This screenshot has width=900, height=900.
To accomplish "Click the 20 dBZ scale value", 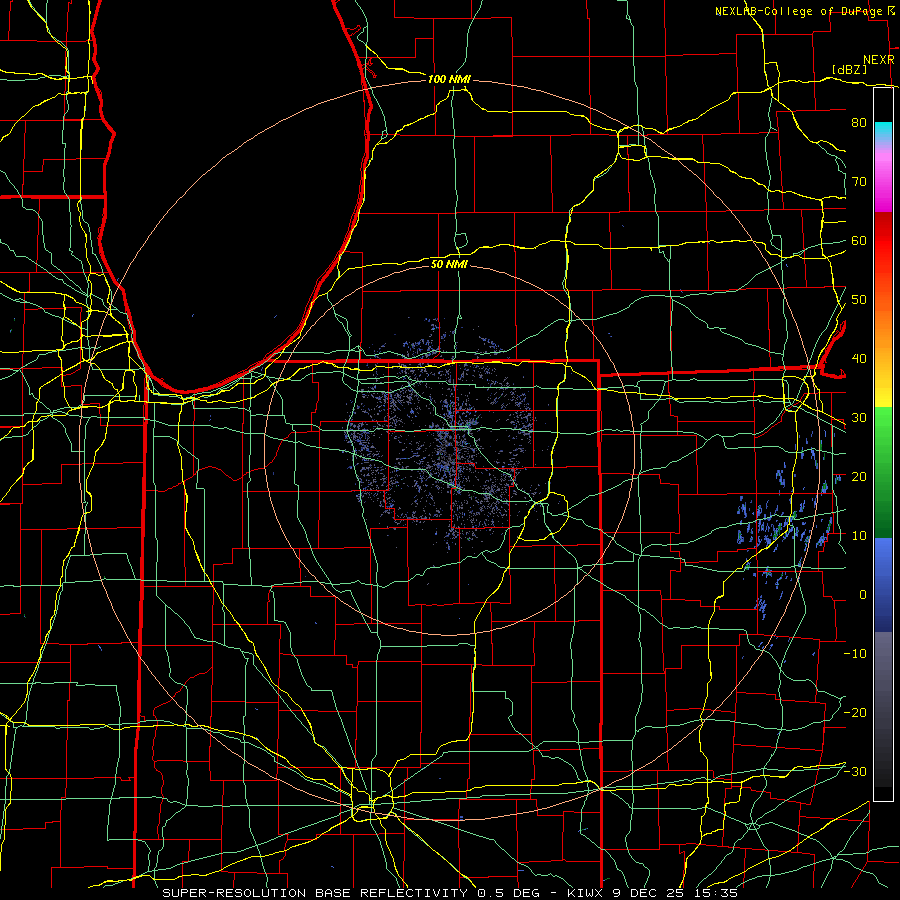I will pos(859,476).
